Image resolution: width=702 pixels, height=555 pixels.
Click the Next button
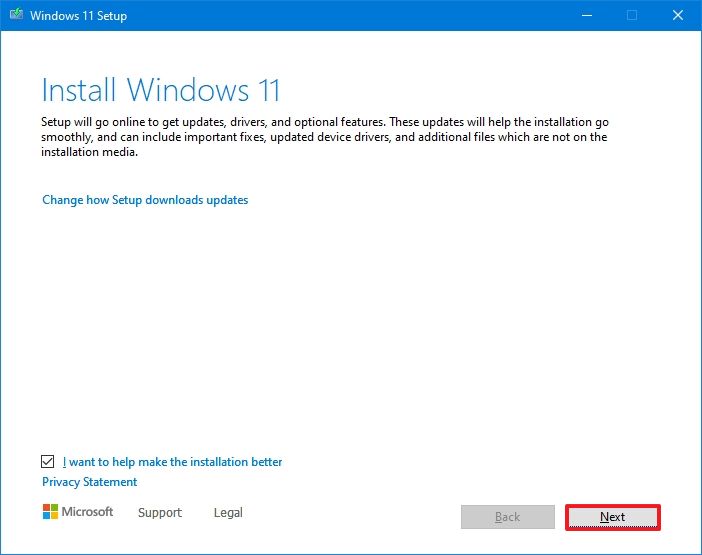[x=612, y=517]
